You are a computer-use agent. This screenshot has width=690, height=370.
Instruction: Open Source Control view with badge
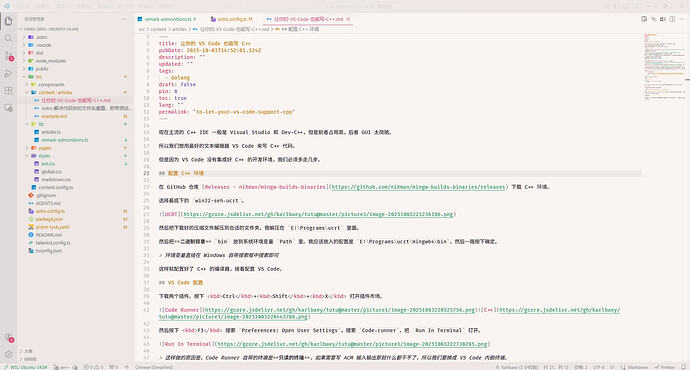pos(8,56)
